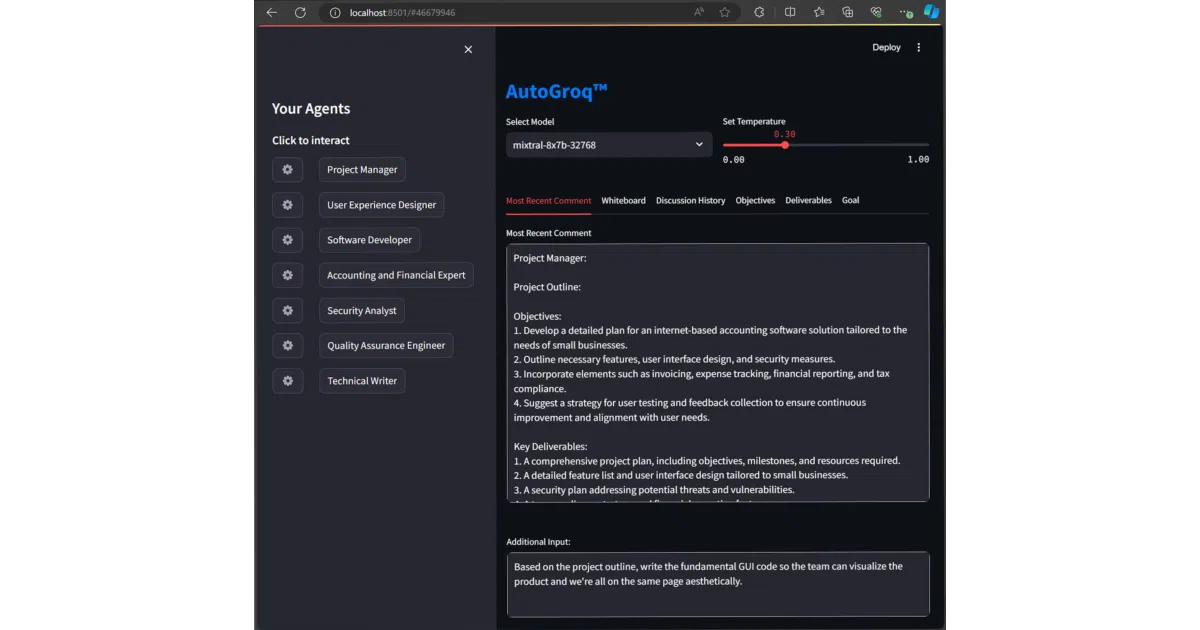Open browser Settings and more ellipsis
Image resolution: width=1200 pixels, height=630 pixels.
pos(905,13)
